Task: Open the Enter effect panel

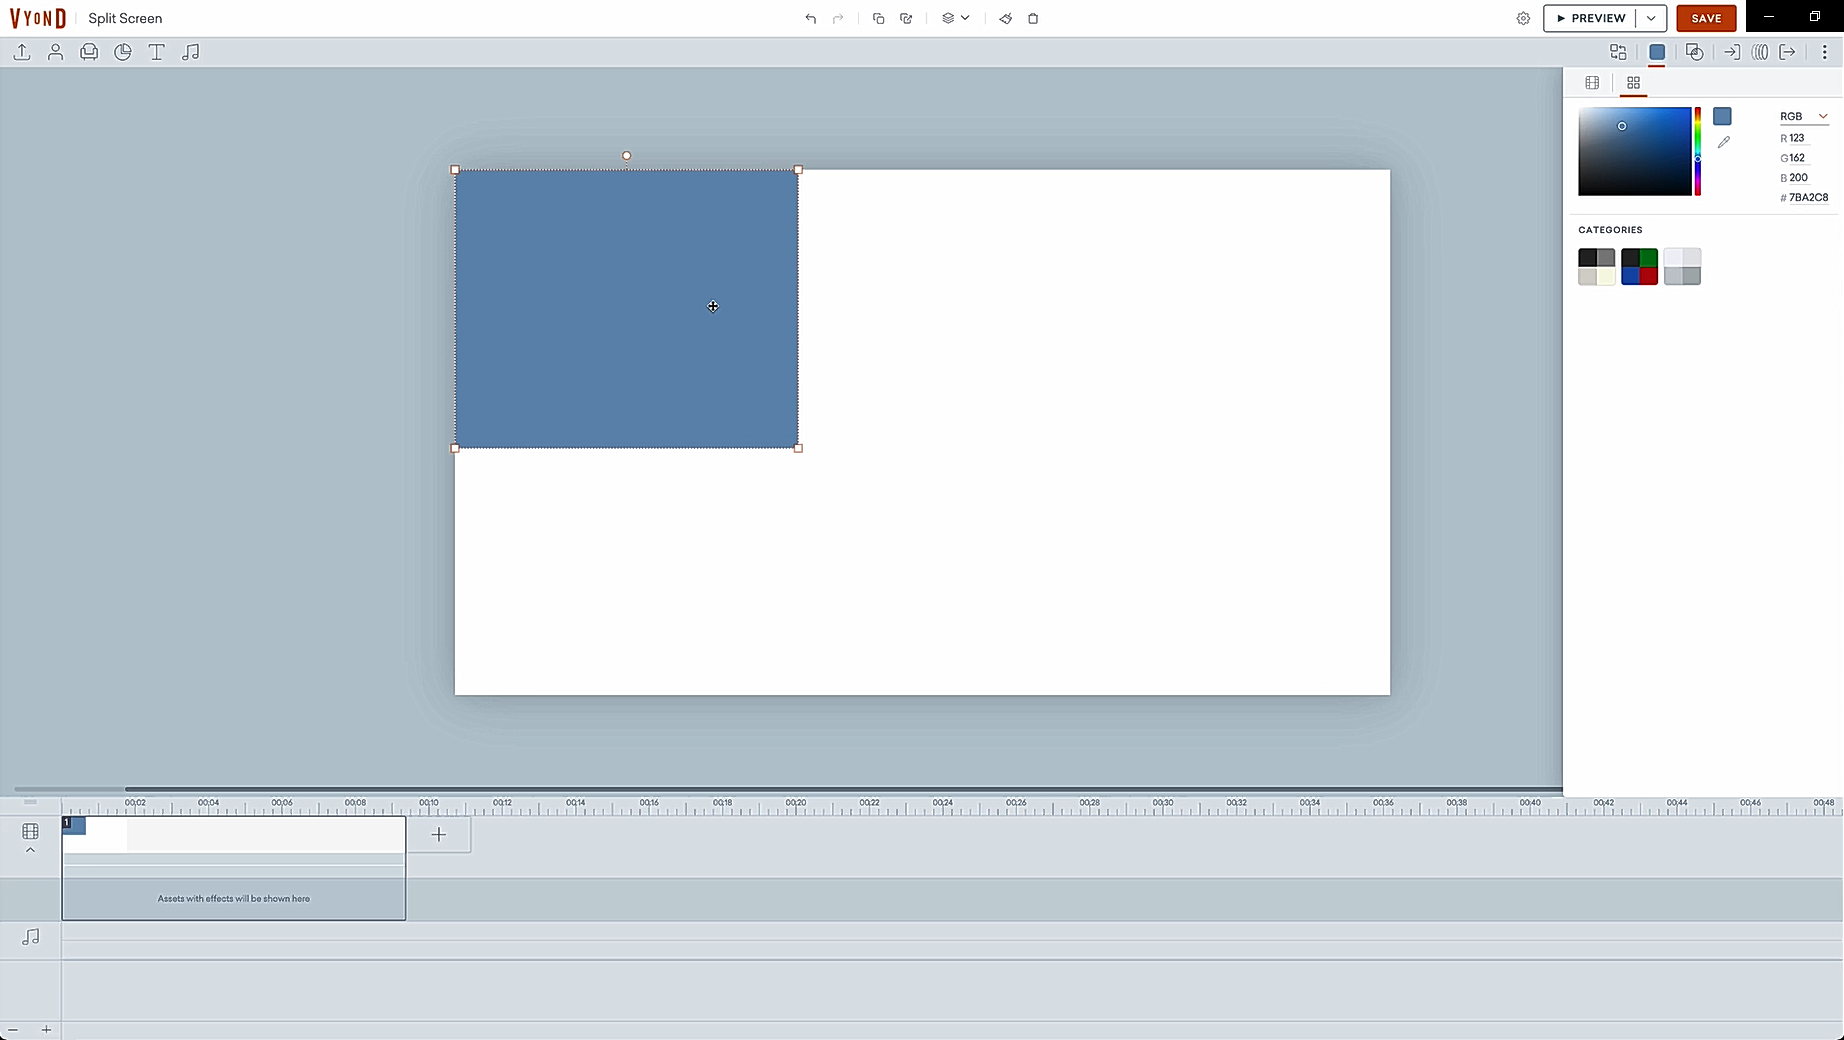Action: click(1731, 52)
